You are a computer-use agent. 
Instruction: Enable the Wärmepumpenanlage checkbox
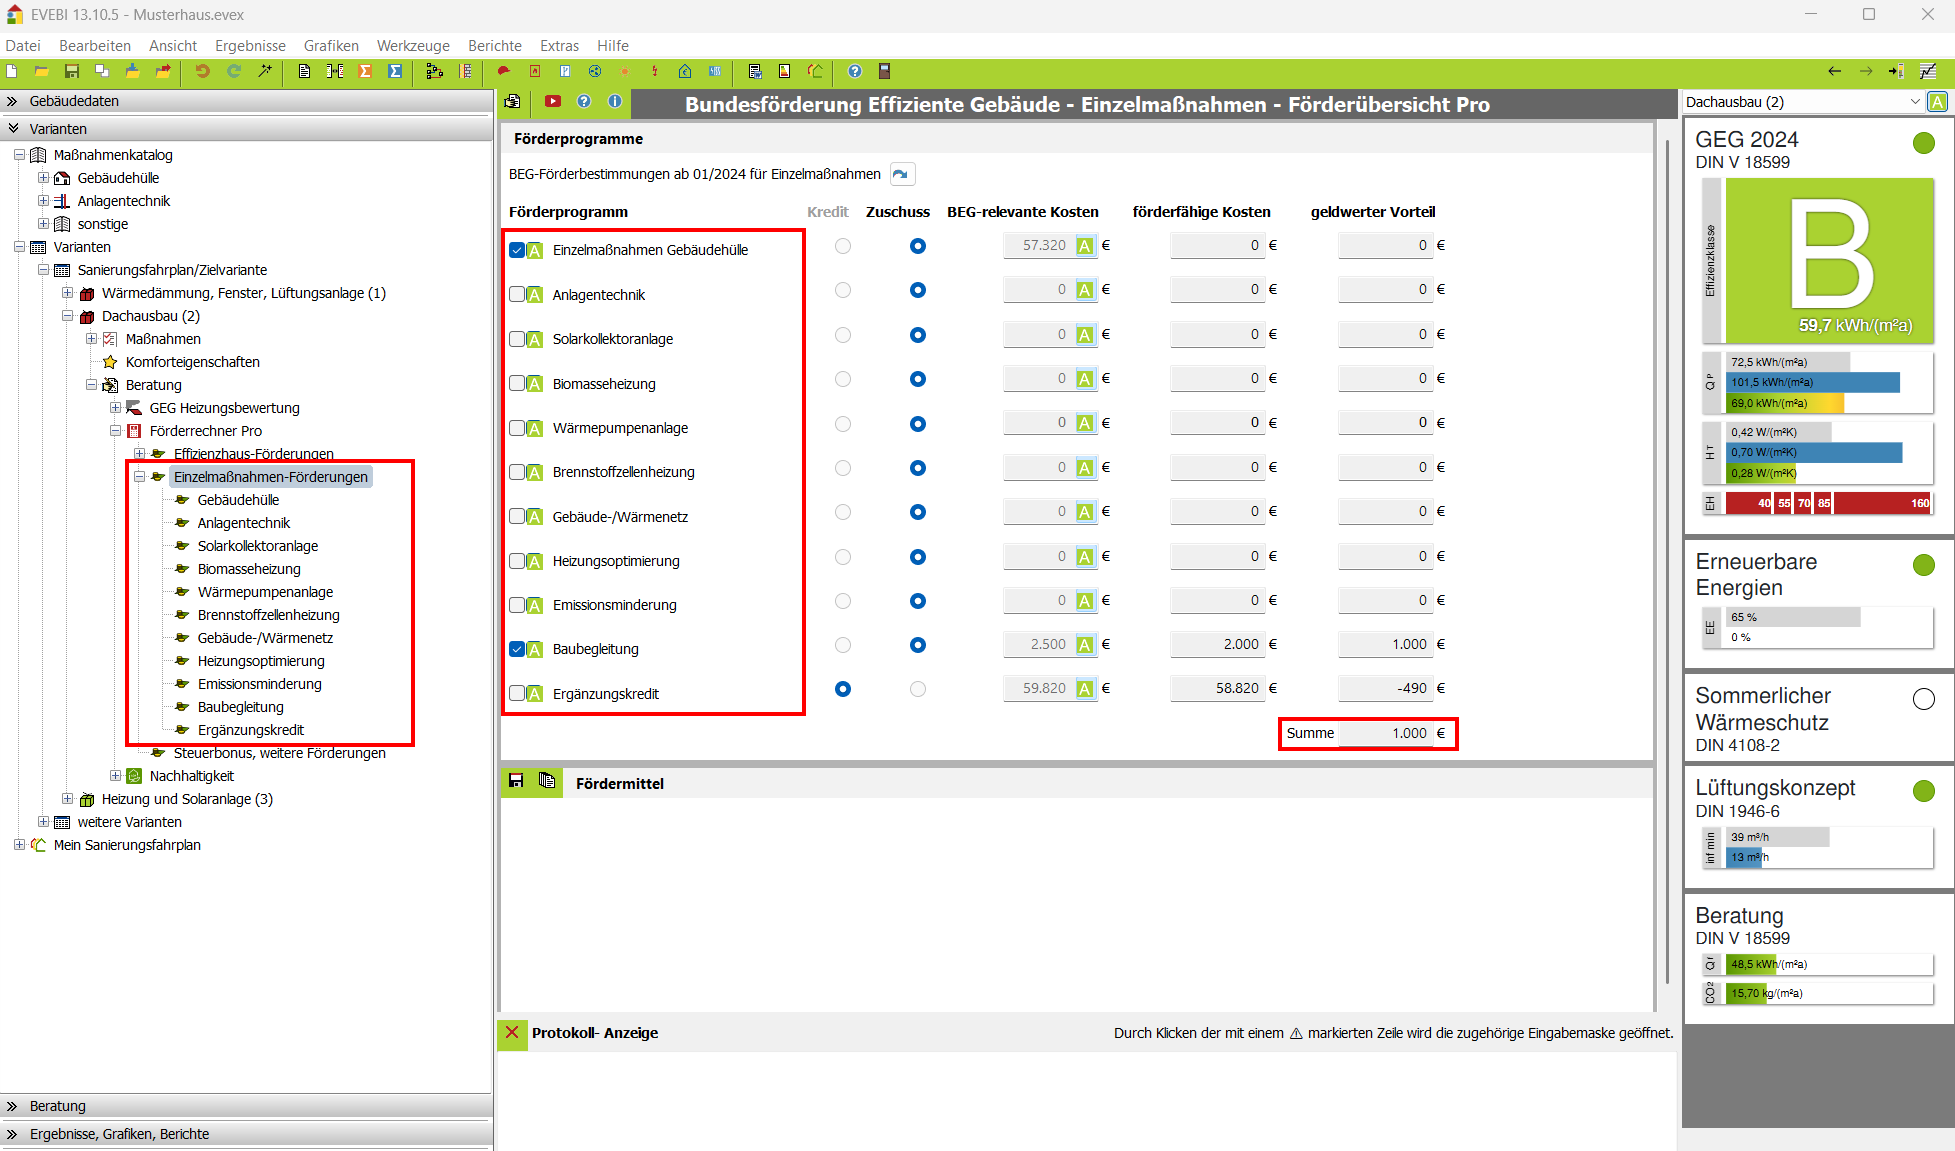pos(517,428)
